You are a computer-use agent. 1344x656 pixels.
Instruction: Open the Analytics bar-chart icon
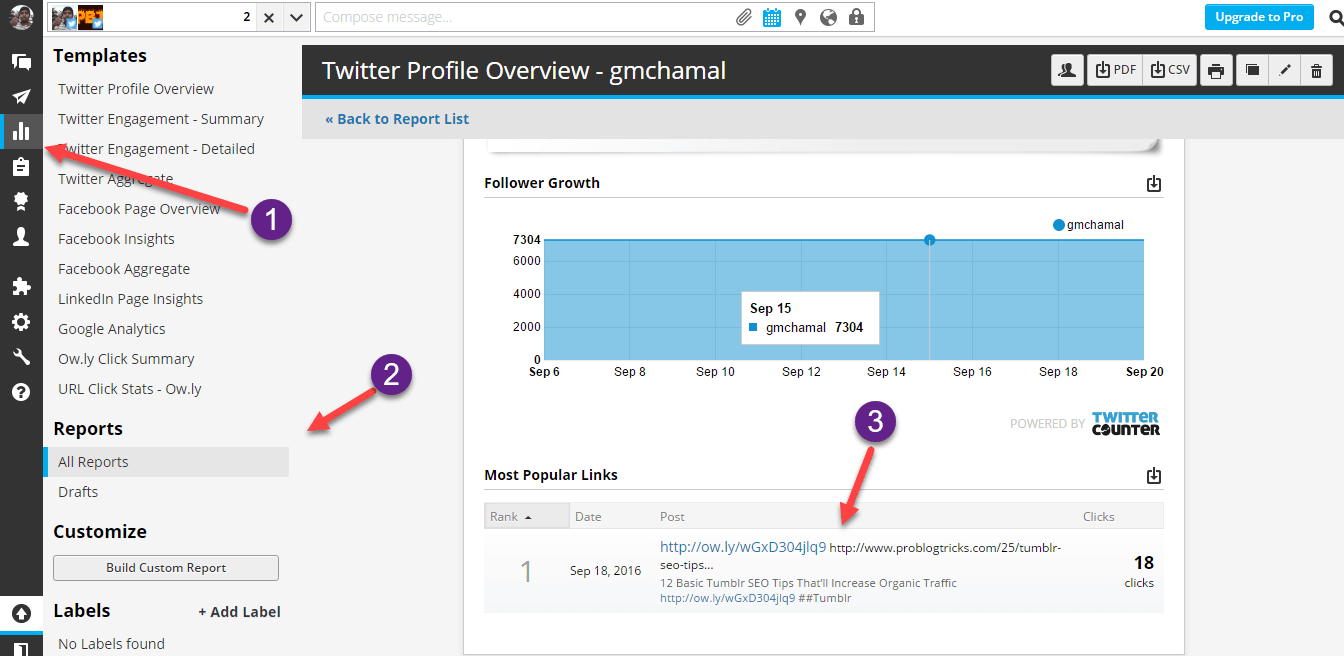[x=21, y=131]
